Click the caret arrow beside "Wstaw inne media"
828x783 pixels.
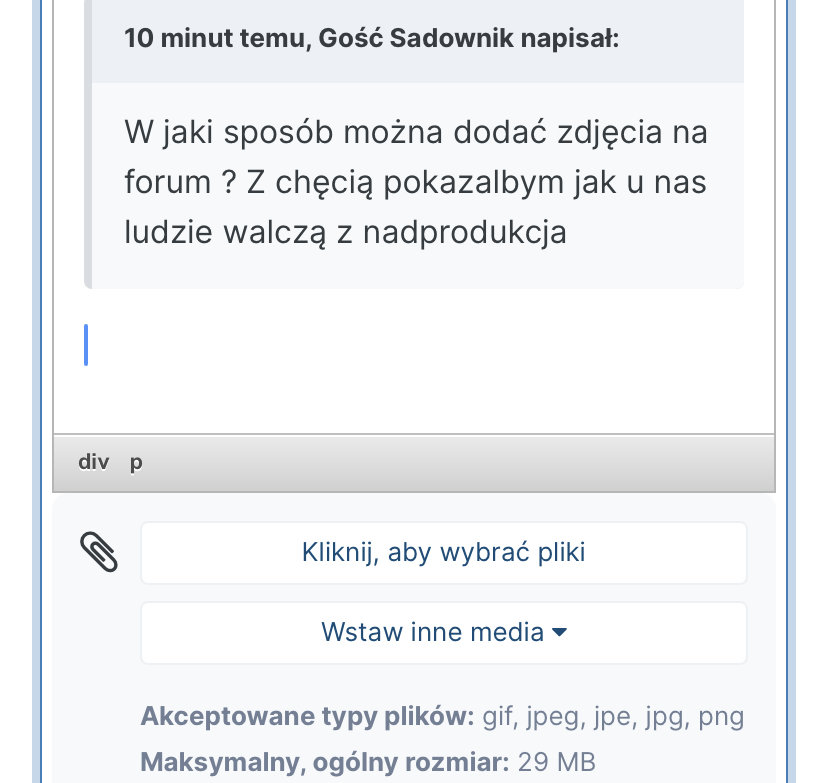click(560, 632)
